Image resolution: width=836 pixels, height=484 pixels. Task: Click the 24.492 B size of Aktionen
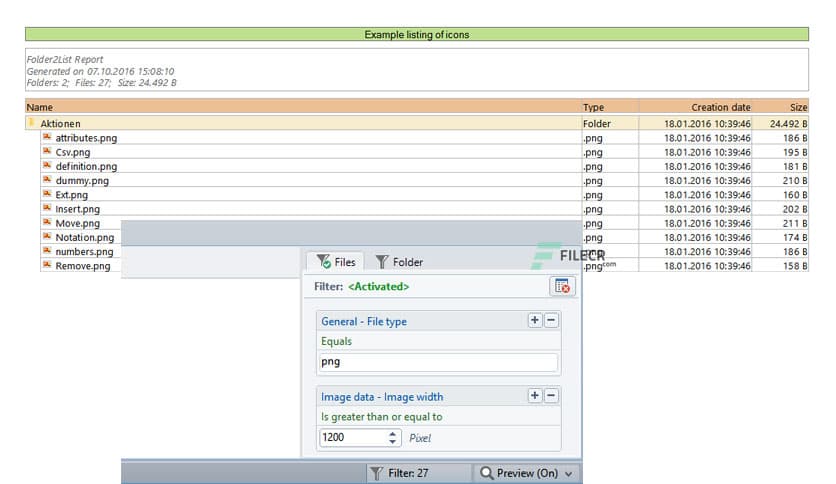click(x=789, y=124)
